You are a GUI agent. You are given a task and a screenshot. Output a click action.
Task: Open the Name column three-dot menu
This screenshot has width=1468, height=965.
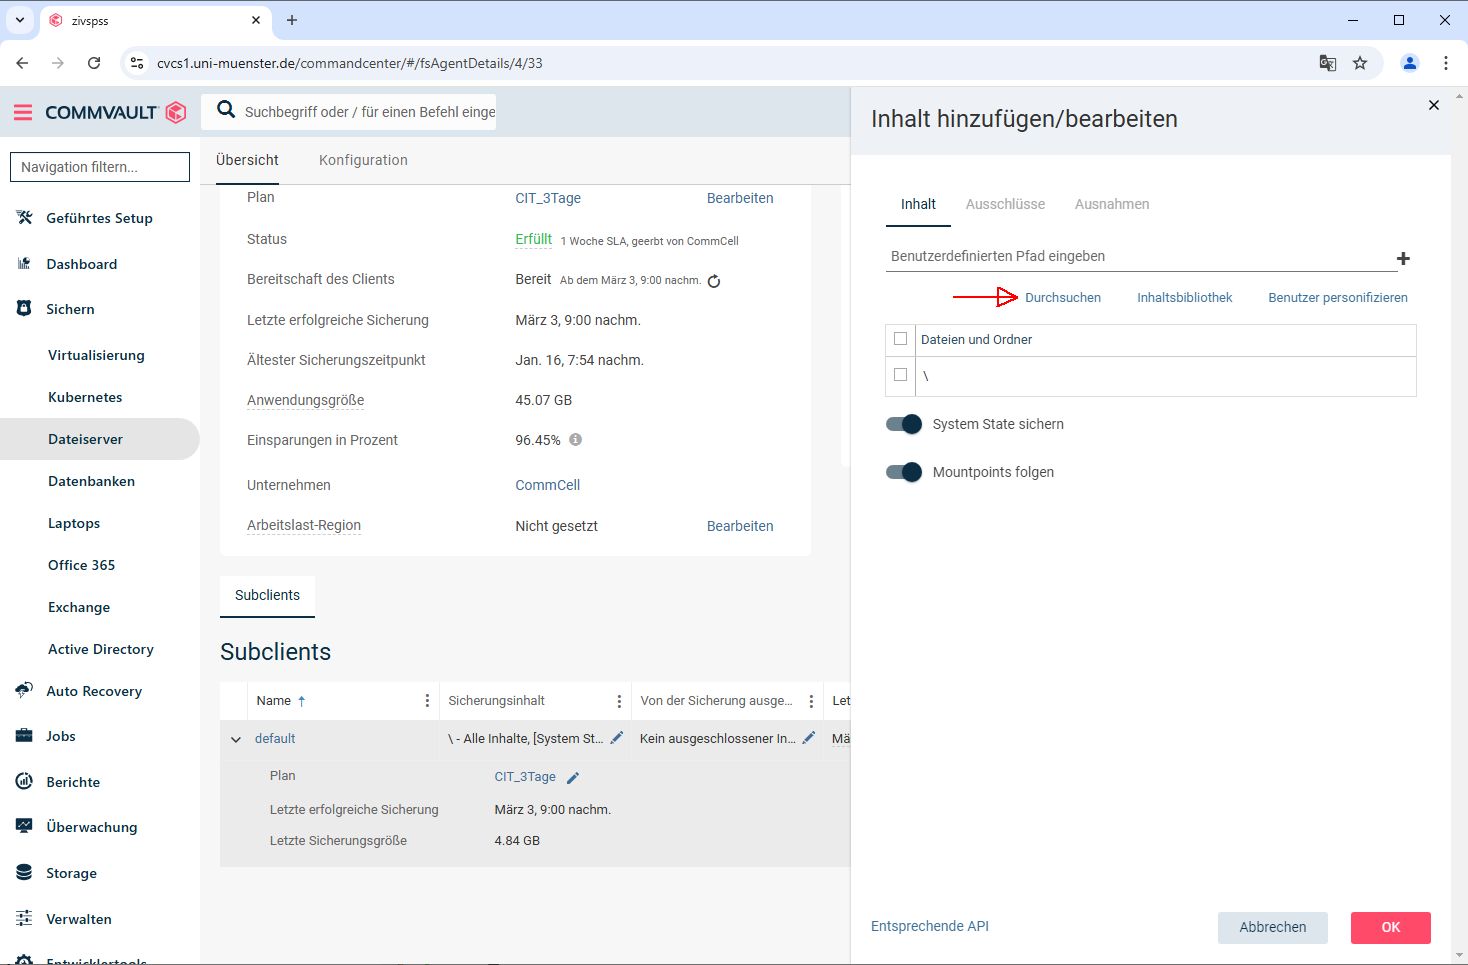click(x=427, y=701)
